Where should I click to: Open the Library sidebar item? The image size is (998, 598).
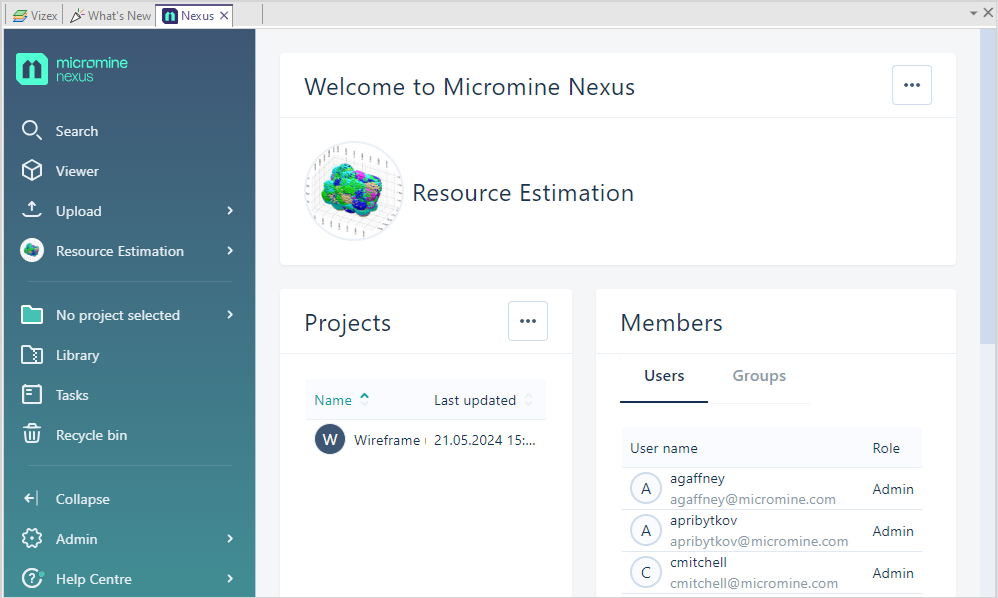click(78, 355)
